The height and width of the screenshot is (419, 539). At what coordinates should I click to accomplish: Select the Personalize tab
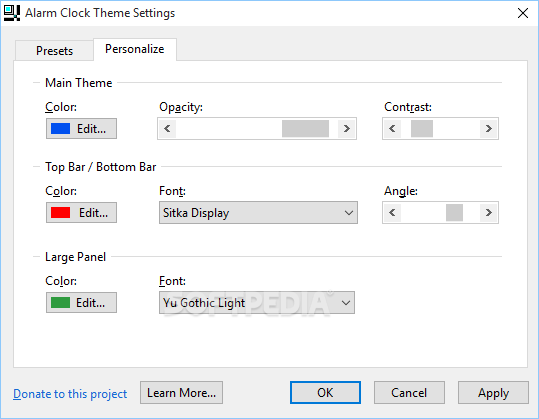tap(135, 49)
